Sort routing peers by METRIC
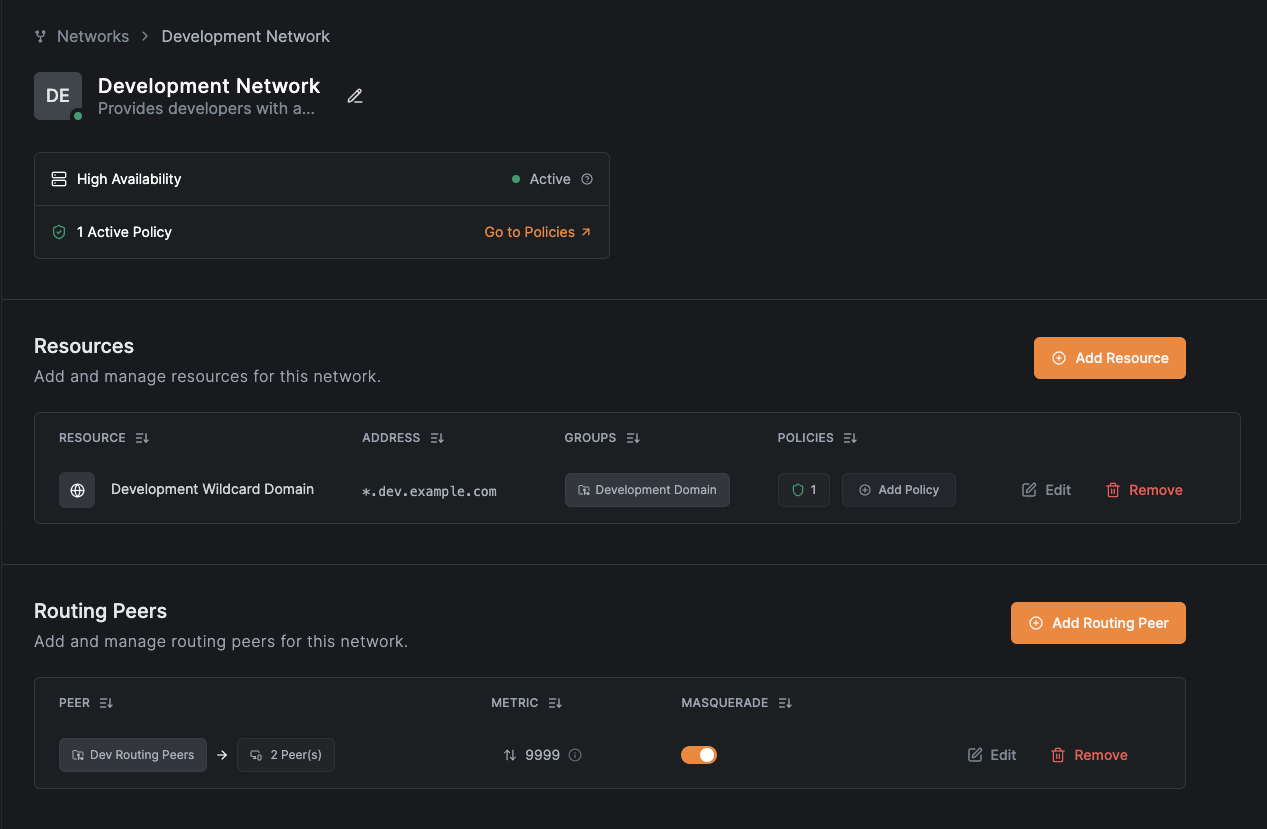 555,702
